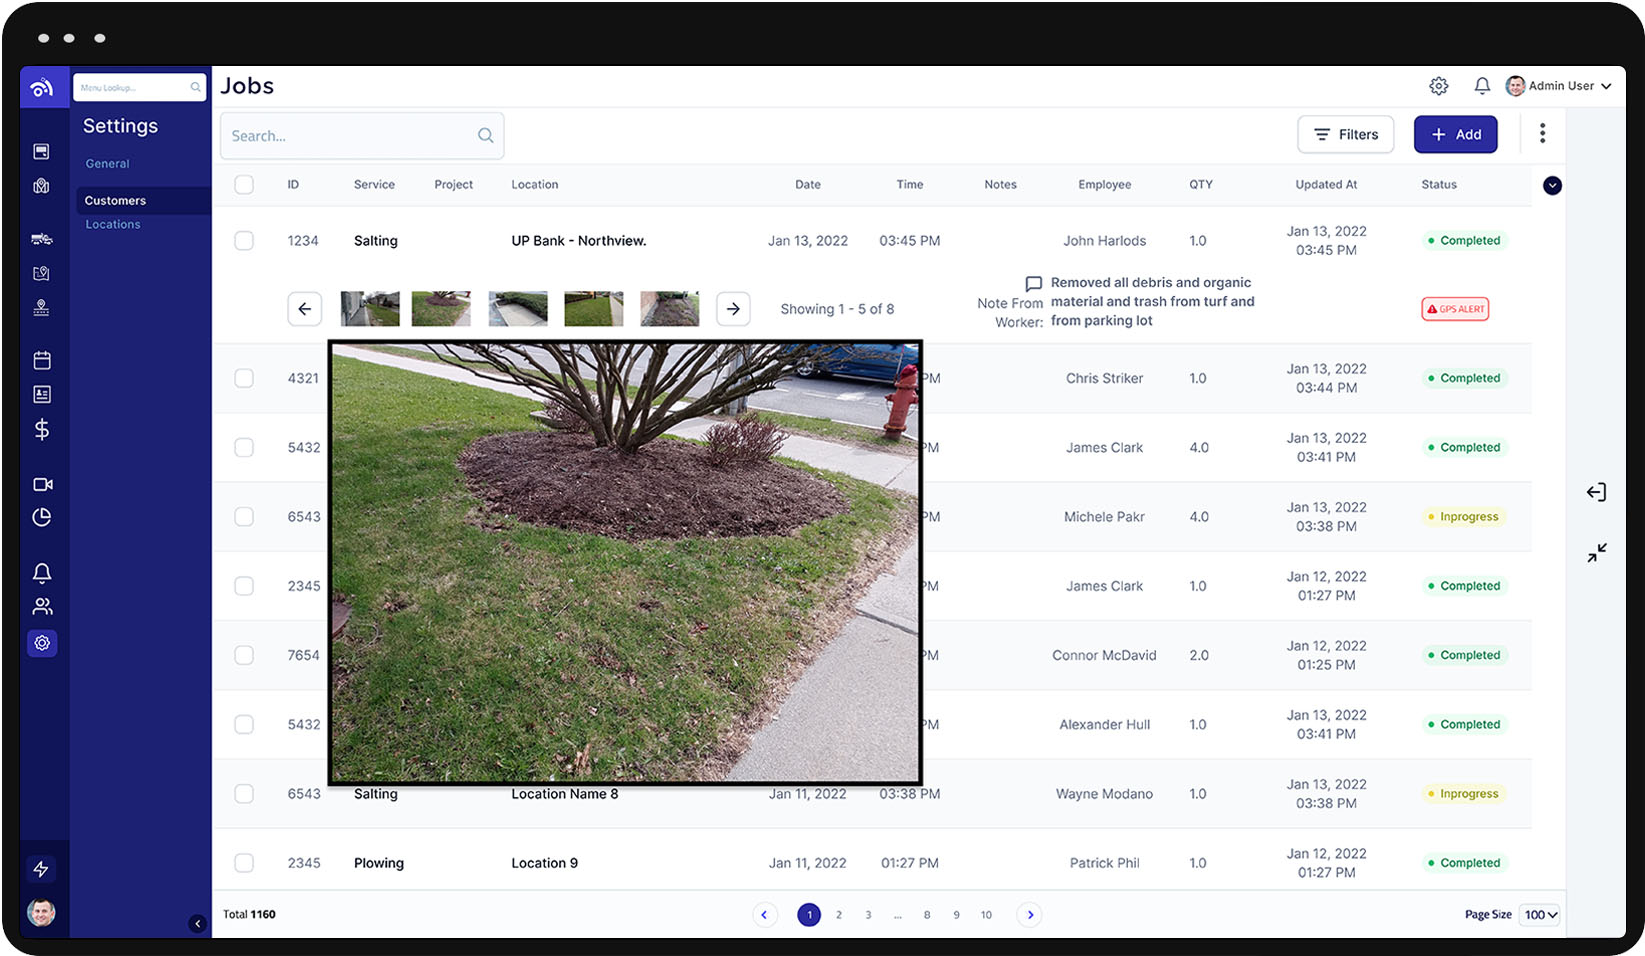Sort by the Updated At column header
This screenshot has height=956, width=1645.
(1326, 185)
